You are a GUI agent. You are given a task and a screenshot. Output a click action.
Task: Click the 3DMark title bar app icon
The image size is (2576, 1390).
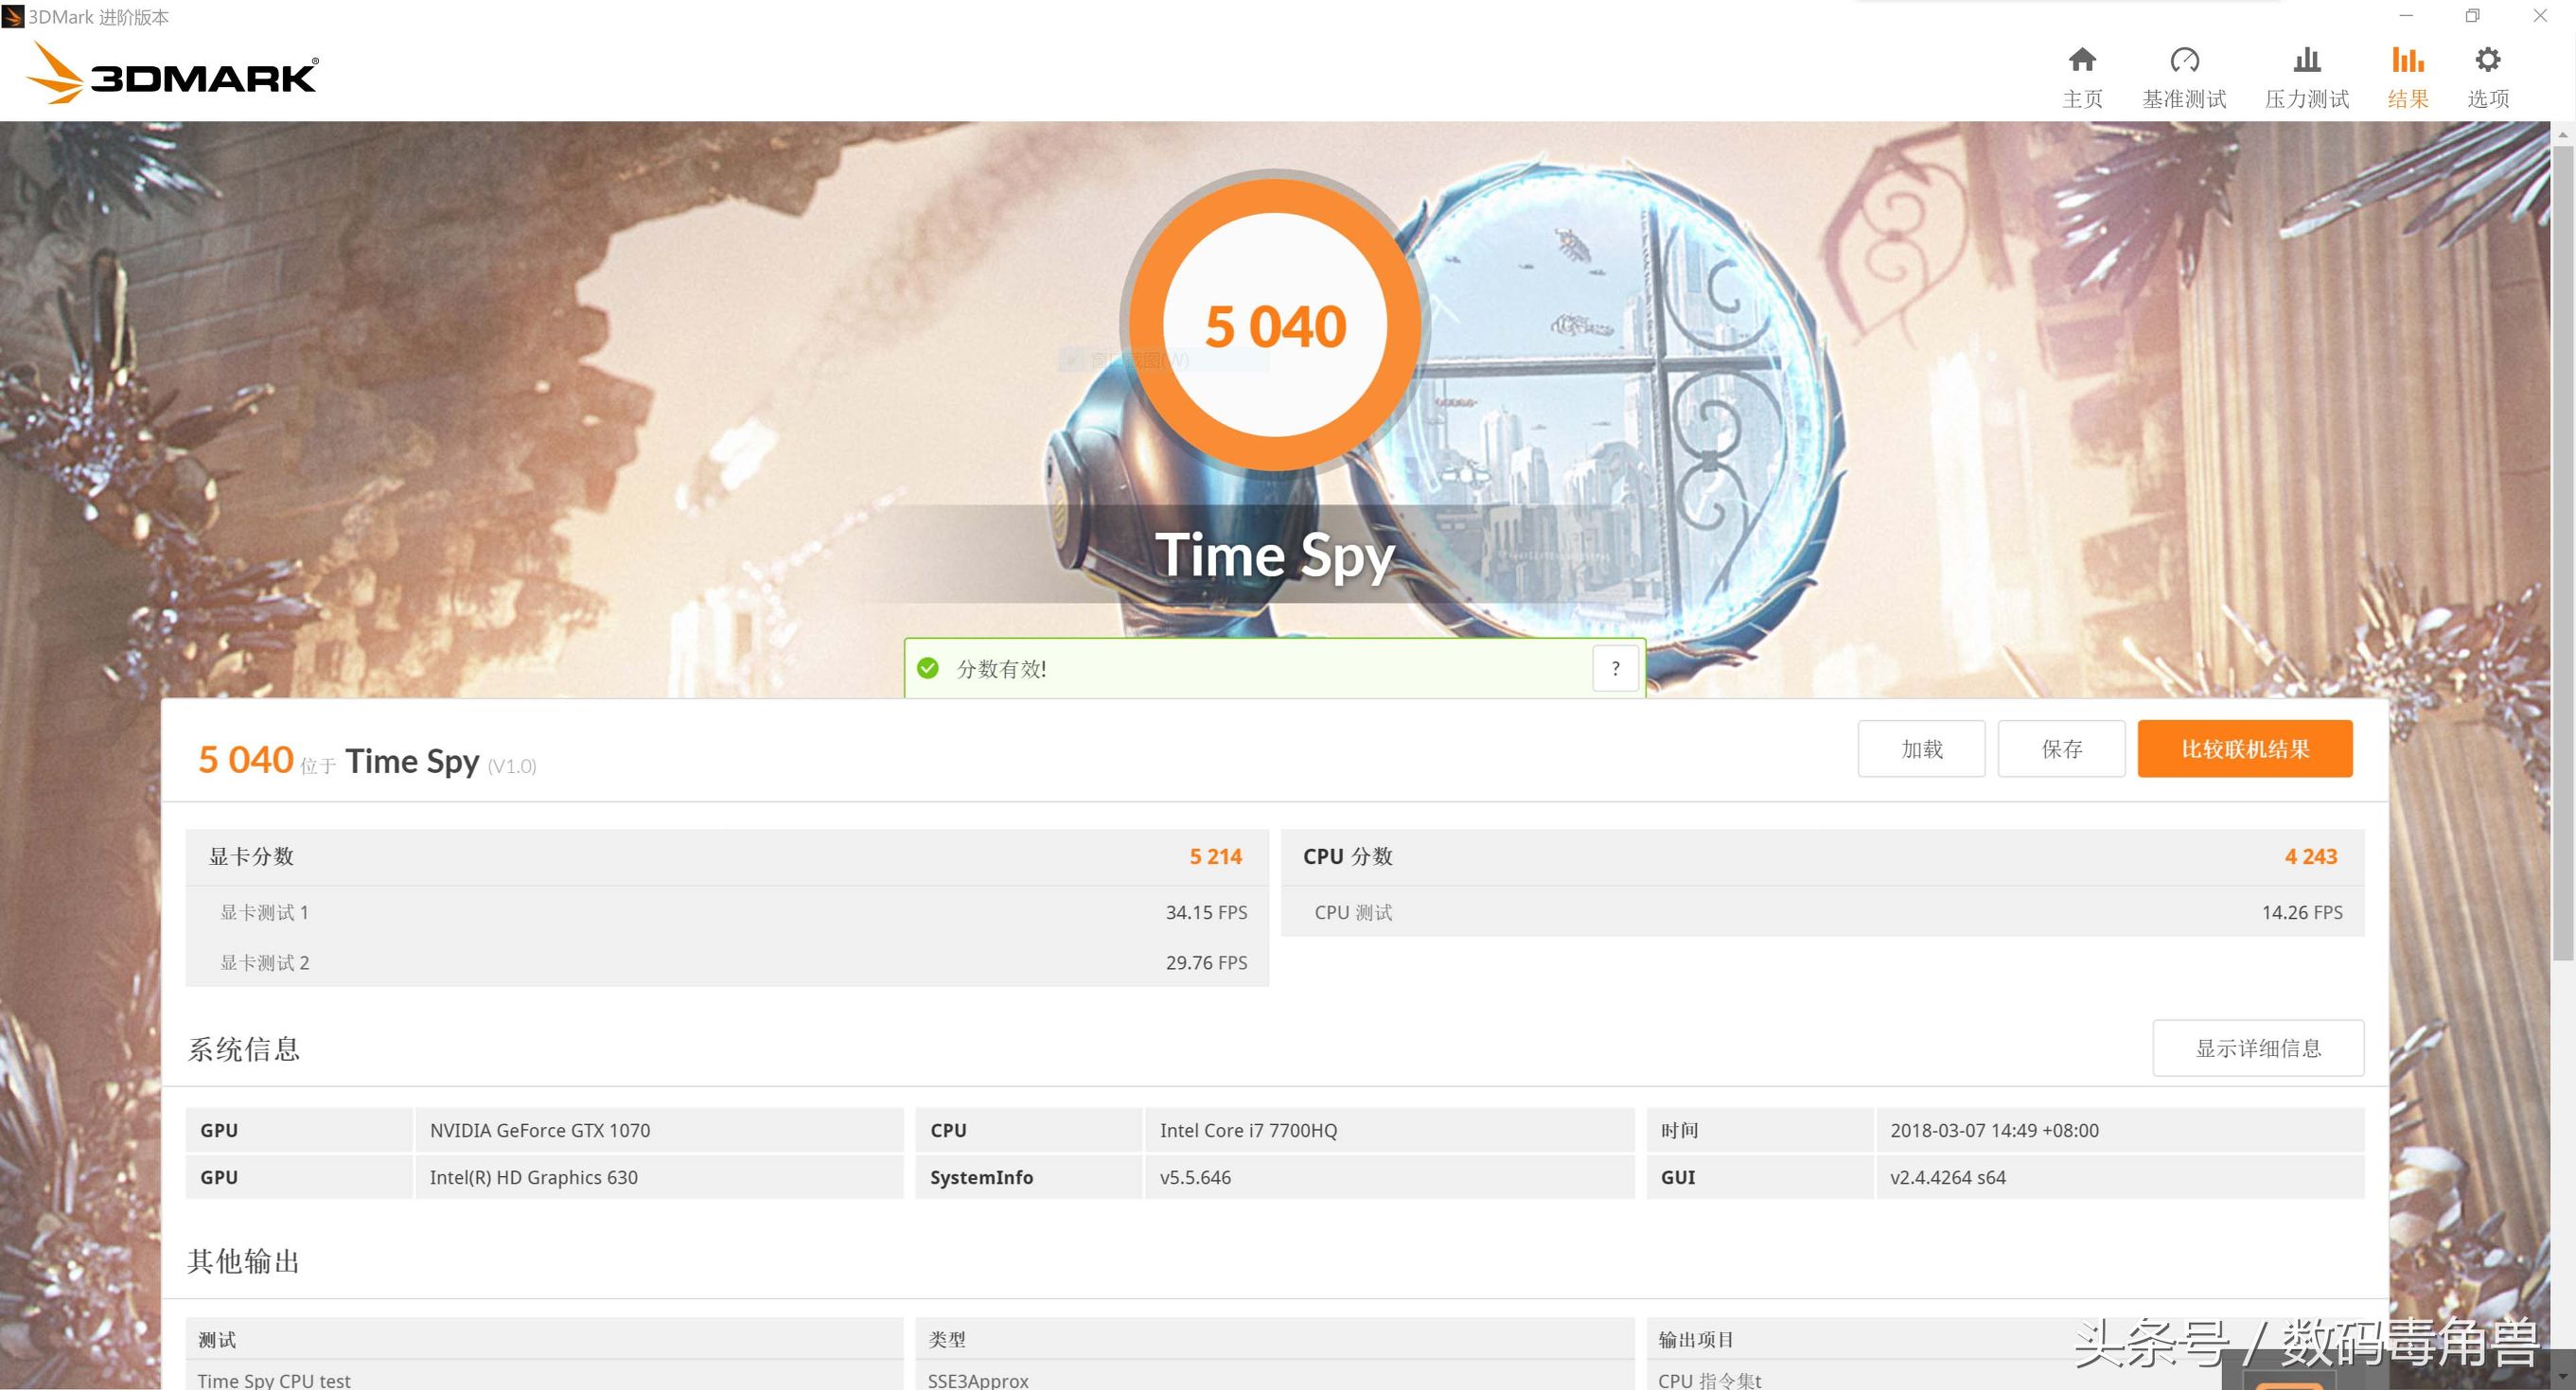12,16
